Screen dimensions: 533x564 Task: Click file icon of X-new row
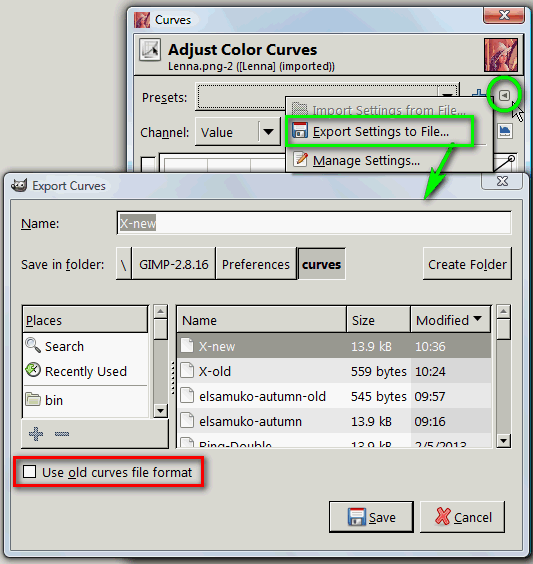pos(187,346)
